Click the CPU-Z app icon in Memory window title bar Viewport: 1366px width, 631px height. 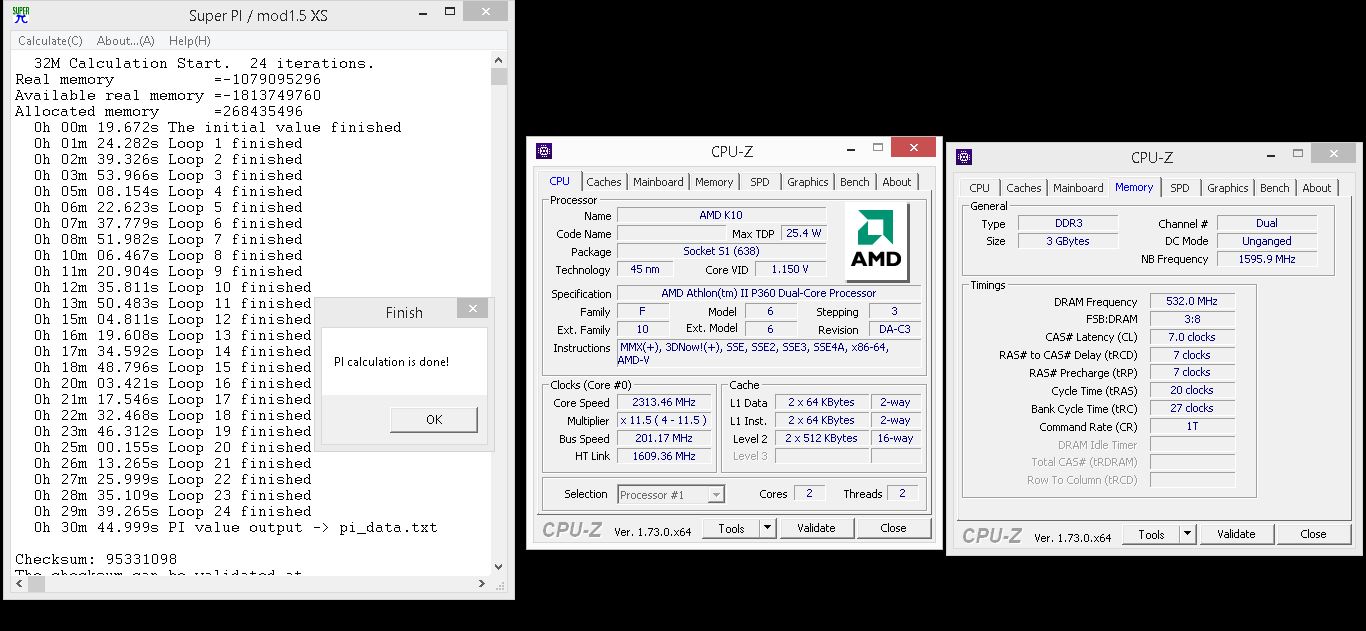coord(964,157)
